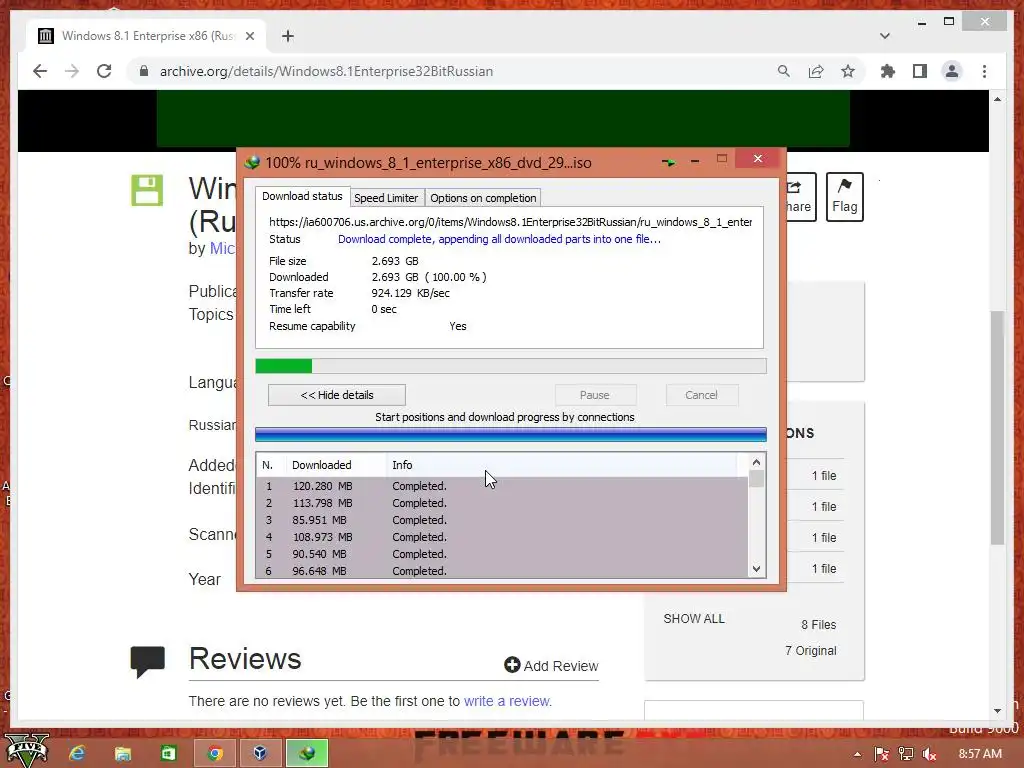Open Options on completion tab

pos(483,198)
